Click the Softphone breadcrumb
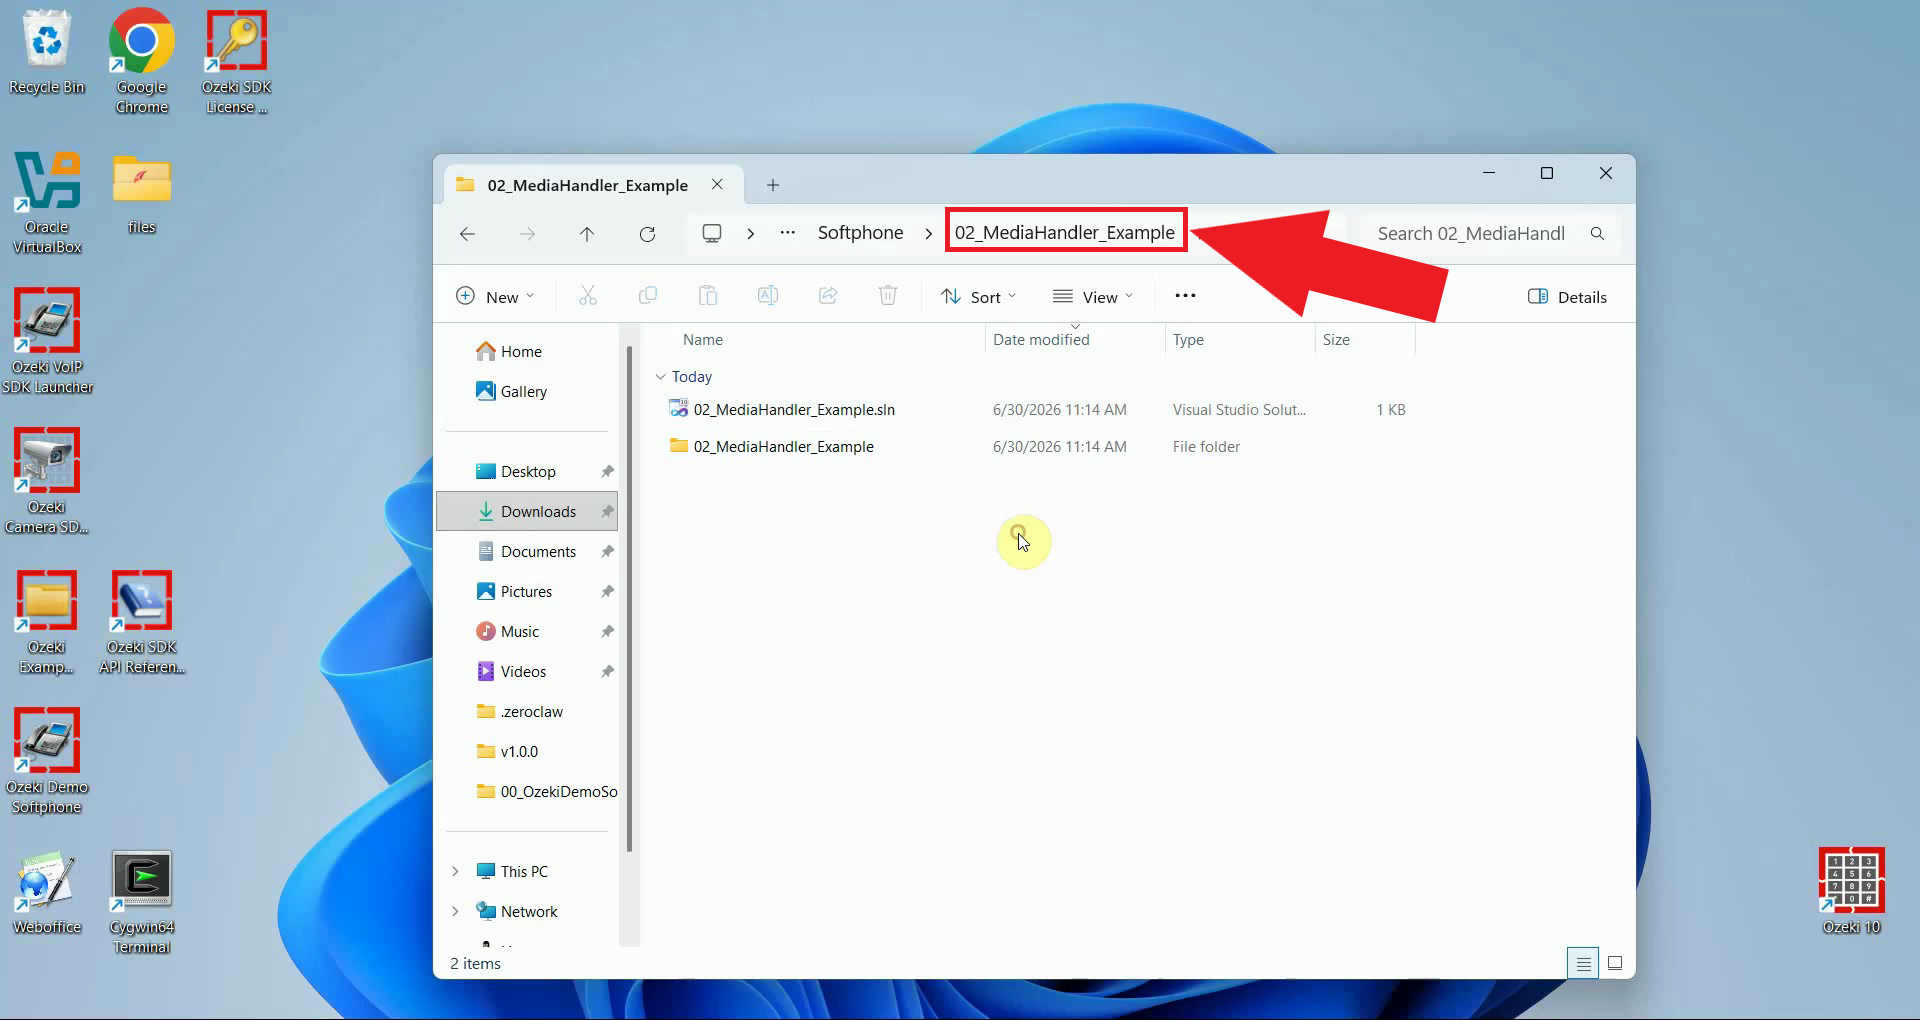This screenshot has width=1920, height=1020. pyautogui.click(x=860, y=233)
